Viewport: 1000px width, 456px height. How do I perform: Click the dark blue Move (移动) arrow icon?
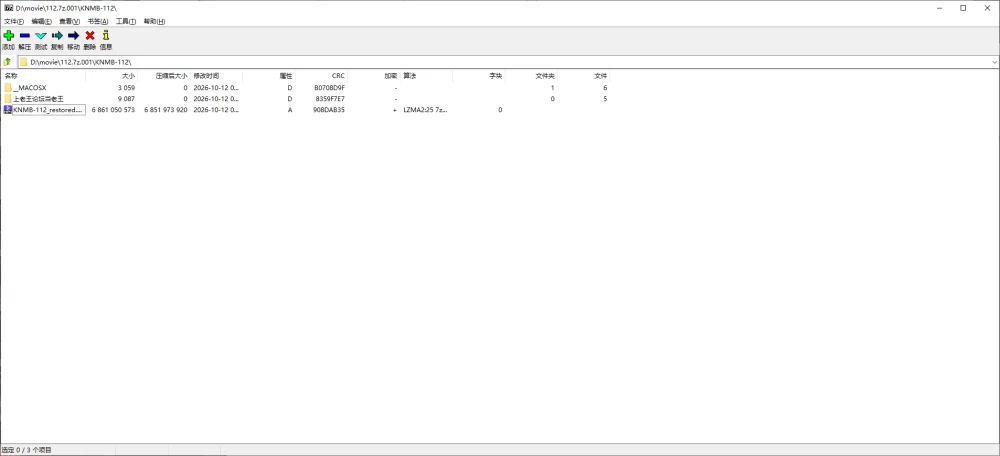pyautogui.click(x=73, y=36)
